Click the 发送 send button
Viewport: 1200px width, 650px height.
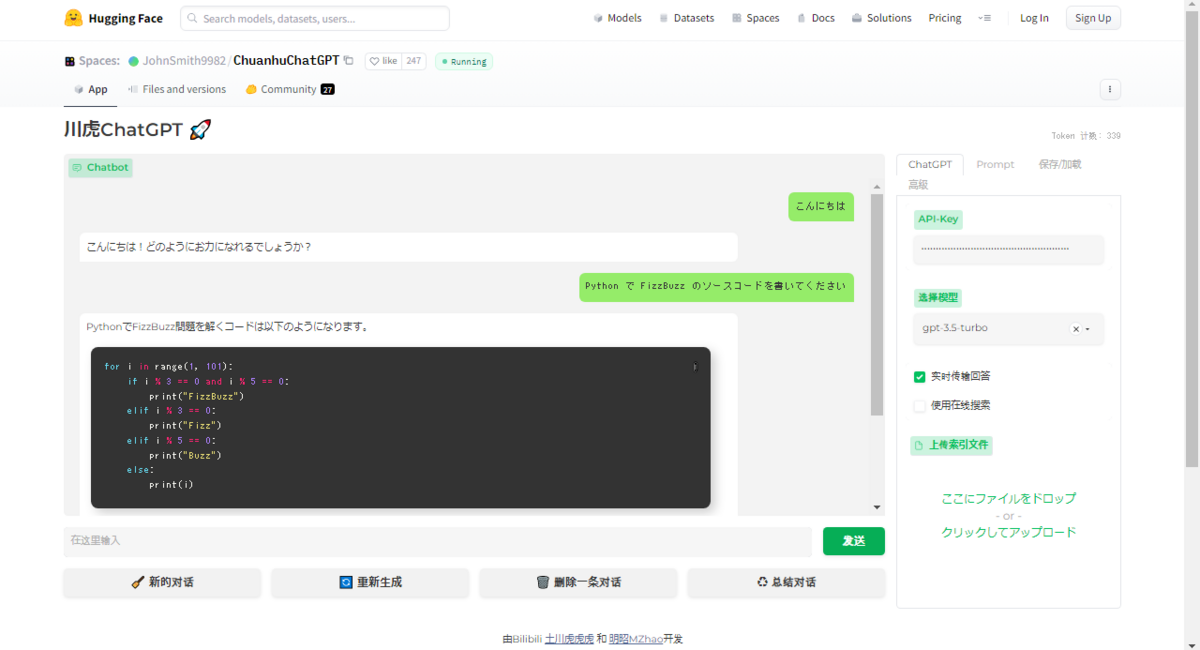click(853, 541)
